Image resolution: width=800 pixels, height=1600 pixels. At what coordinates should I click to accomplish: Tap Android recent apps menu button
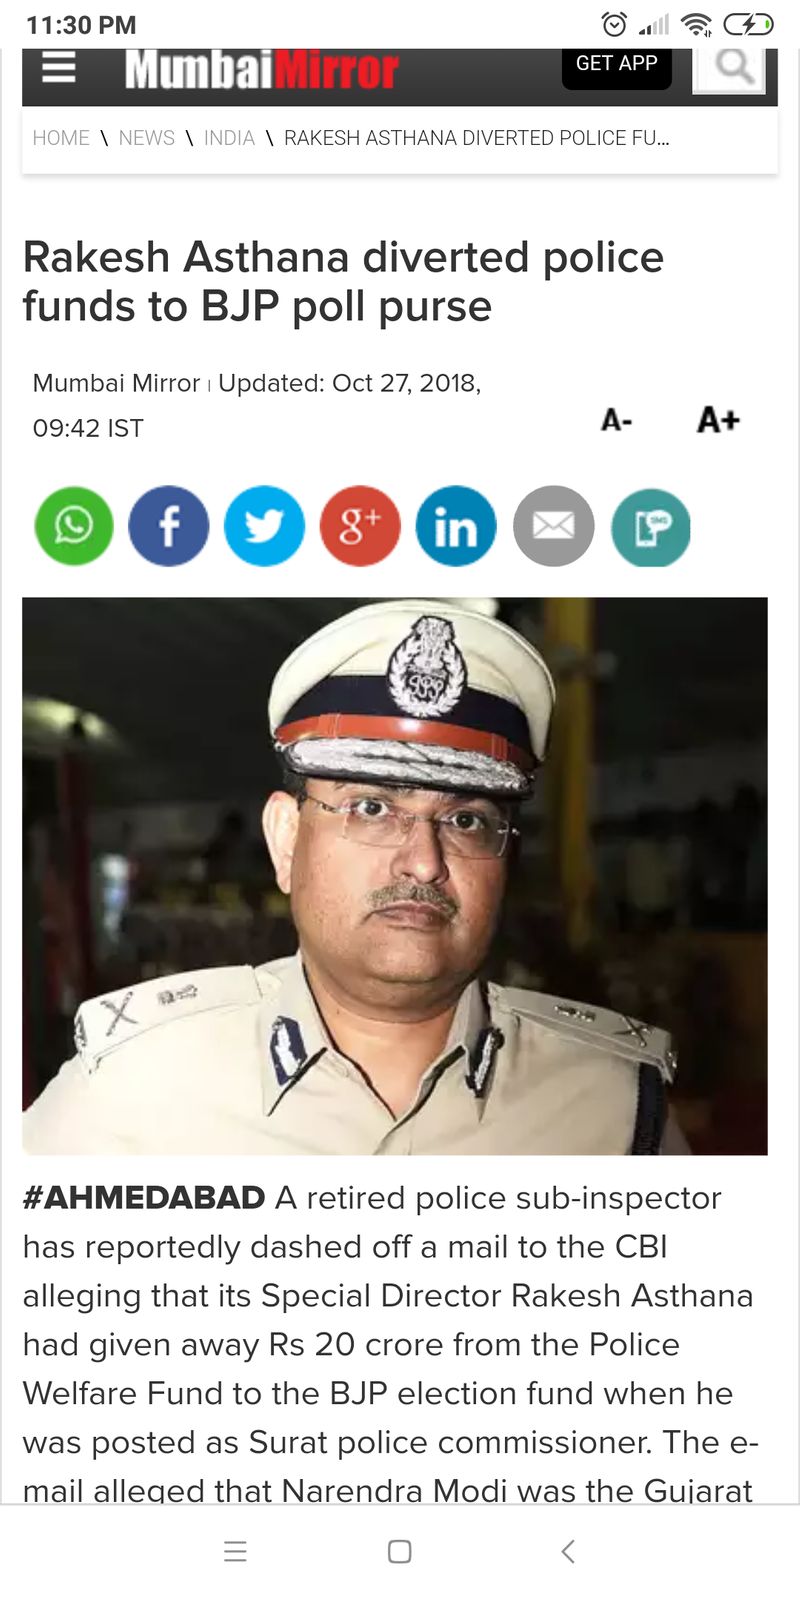click(235, 1551)
